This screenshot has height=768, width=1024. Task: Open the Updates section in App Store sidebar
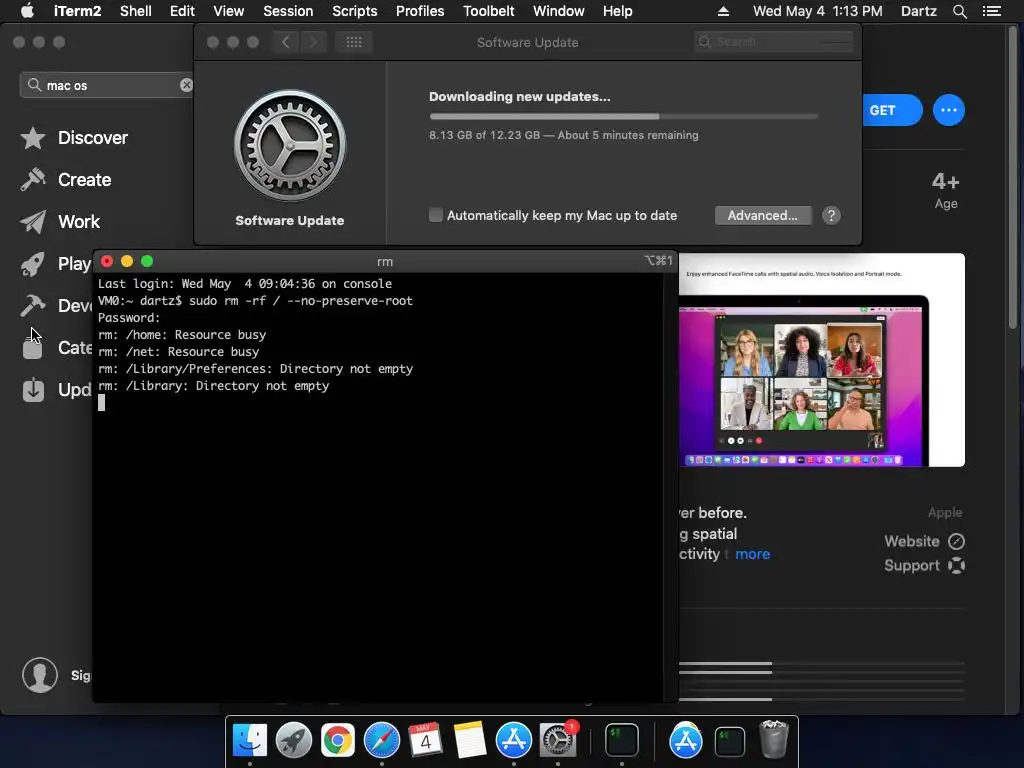point(56,390)
